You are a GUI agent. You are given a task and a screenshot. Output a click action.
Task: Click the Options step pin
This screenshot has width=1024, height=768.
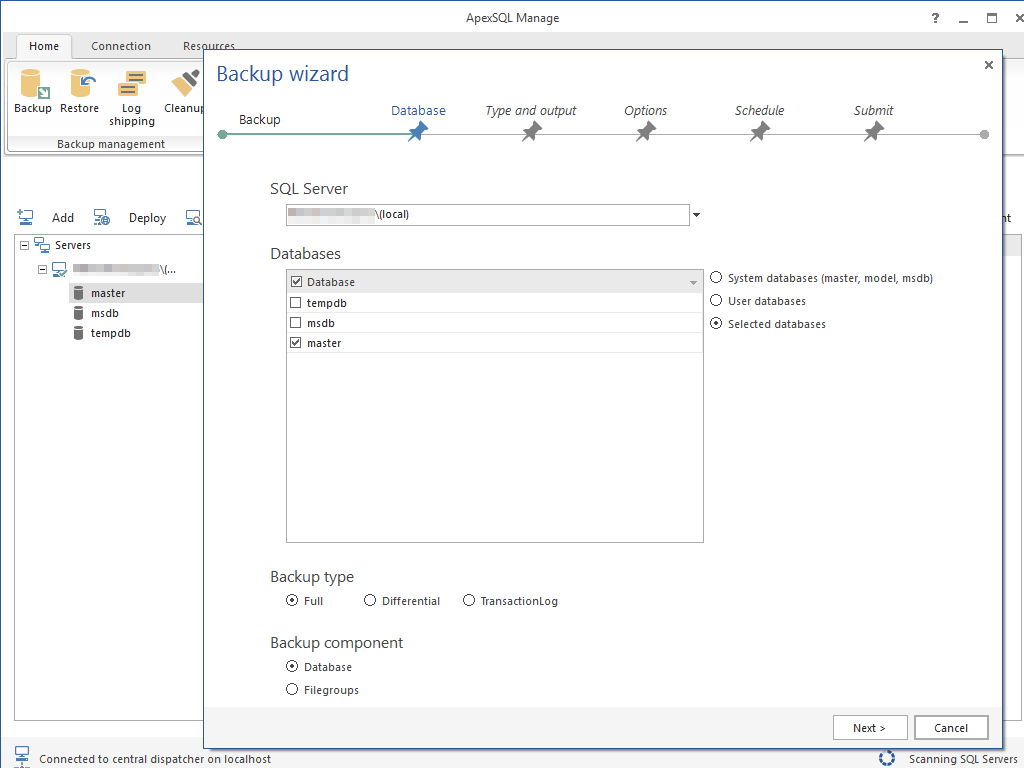point(646,132)
